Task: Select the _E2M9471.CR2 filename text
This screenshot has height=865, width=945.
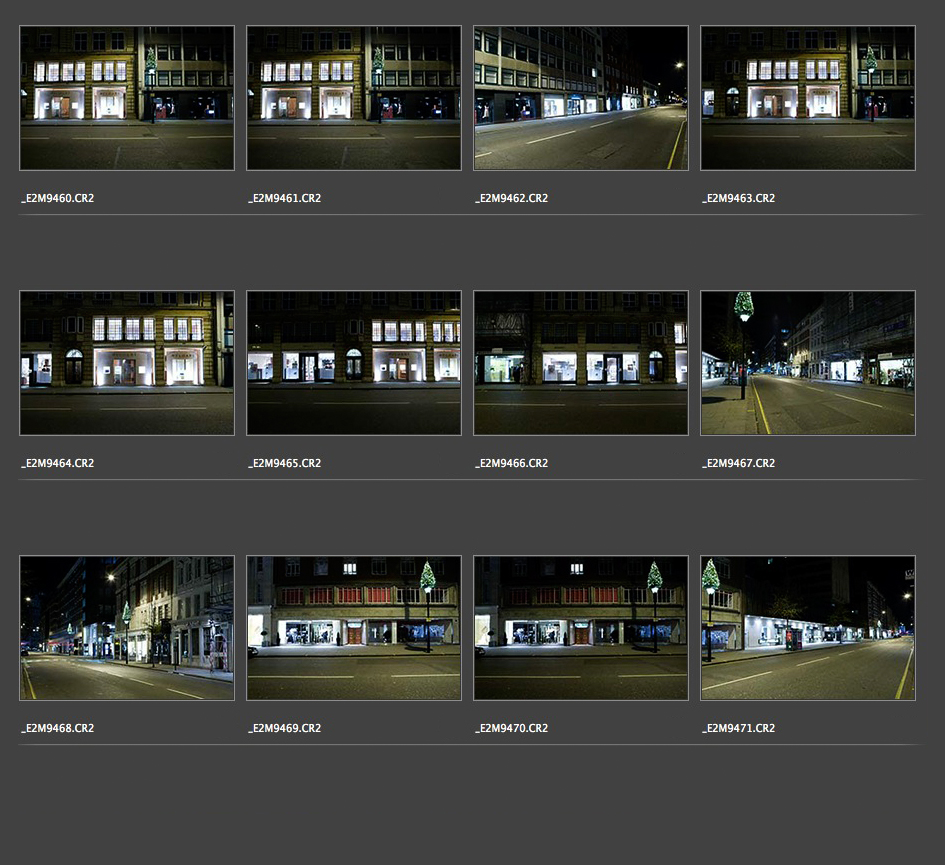Action: (739, 728)
